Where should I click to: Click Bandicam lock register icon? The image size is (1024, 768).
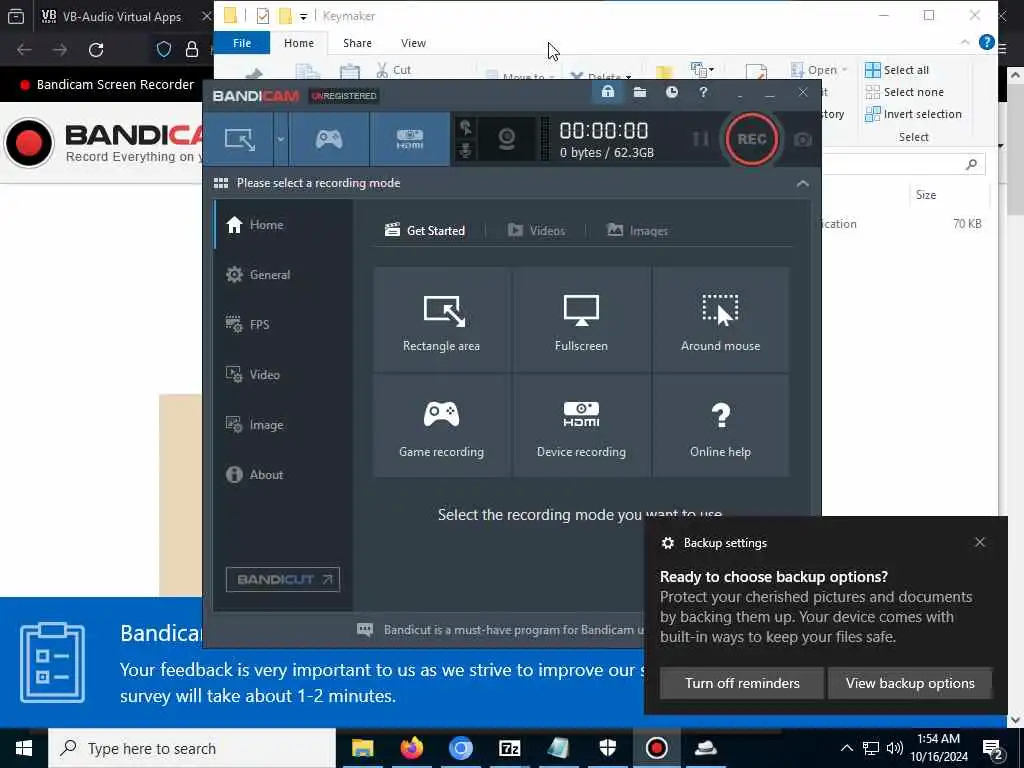607,92
